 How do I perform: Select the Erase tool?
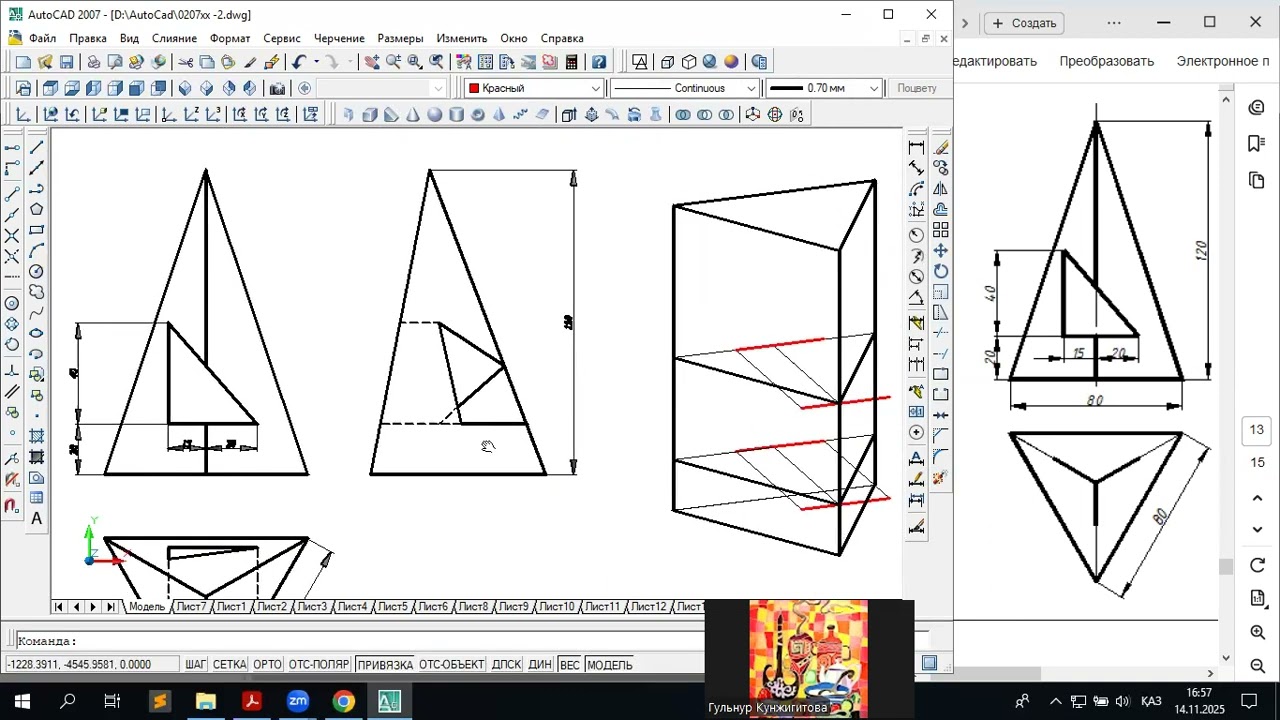[x=941, y=148]
